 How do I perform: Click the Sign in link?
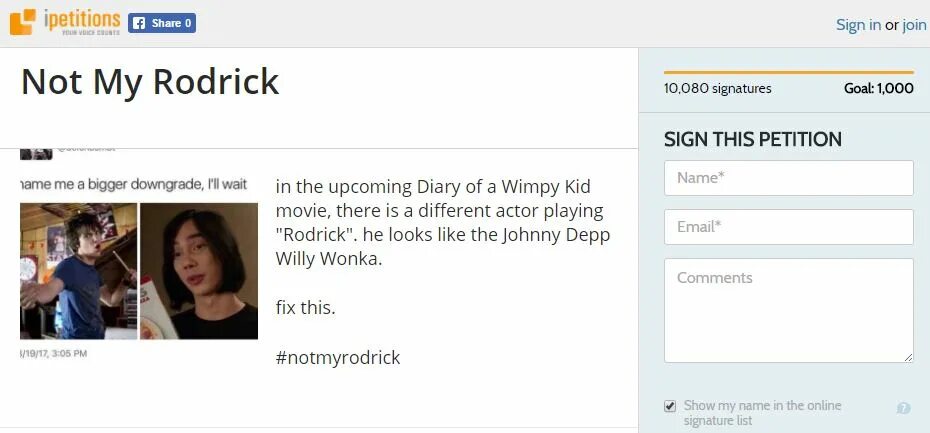pyautogui.click(x=858, y=25)
